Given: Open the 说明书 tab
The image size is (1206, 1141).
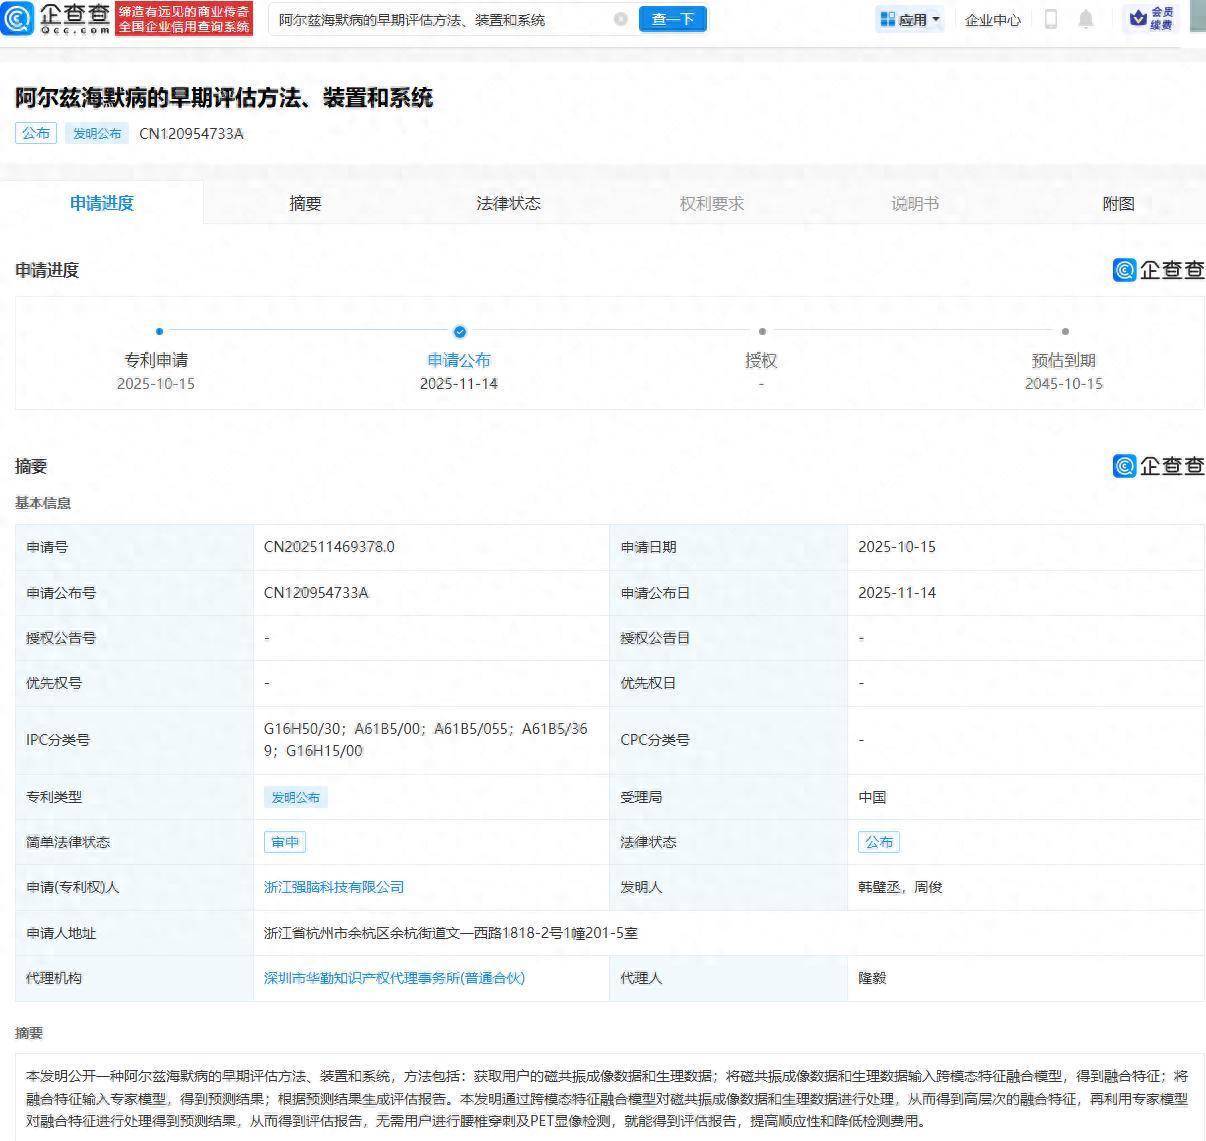Looking at the screenshot, I should pos(913,203).
